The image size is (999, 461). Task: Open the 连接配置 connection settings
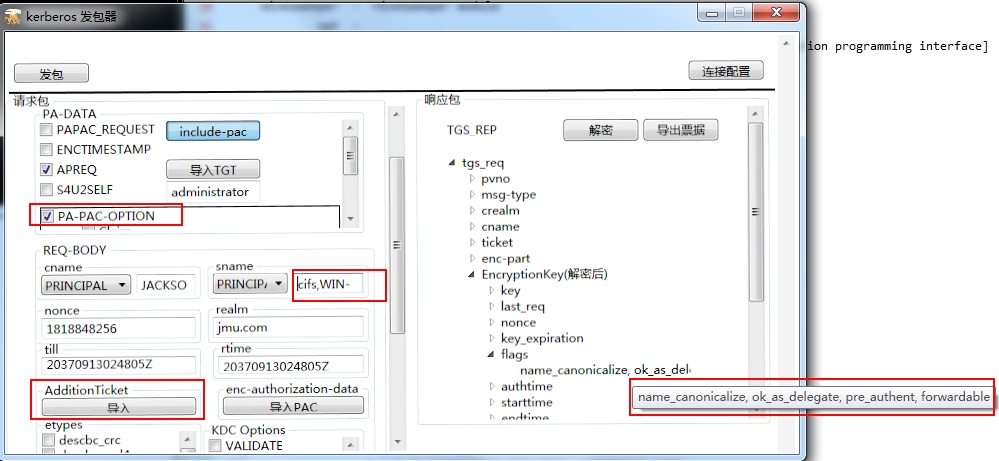726,71
